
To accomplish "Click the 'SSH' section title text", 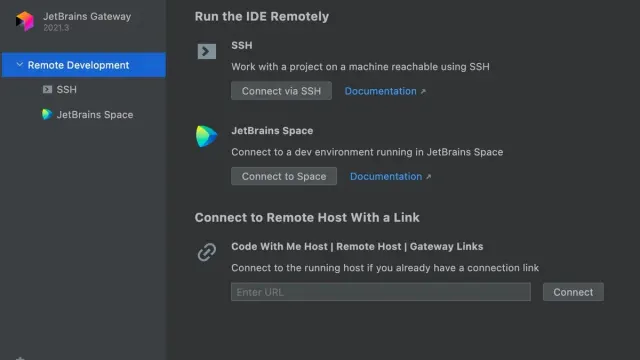I will pyautogui.click(x=242, y=45).
